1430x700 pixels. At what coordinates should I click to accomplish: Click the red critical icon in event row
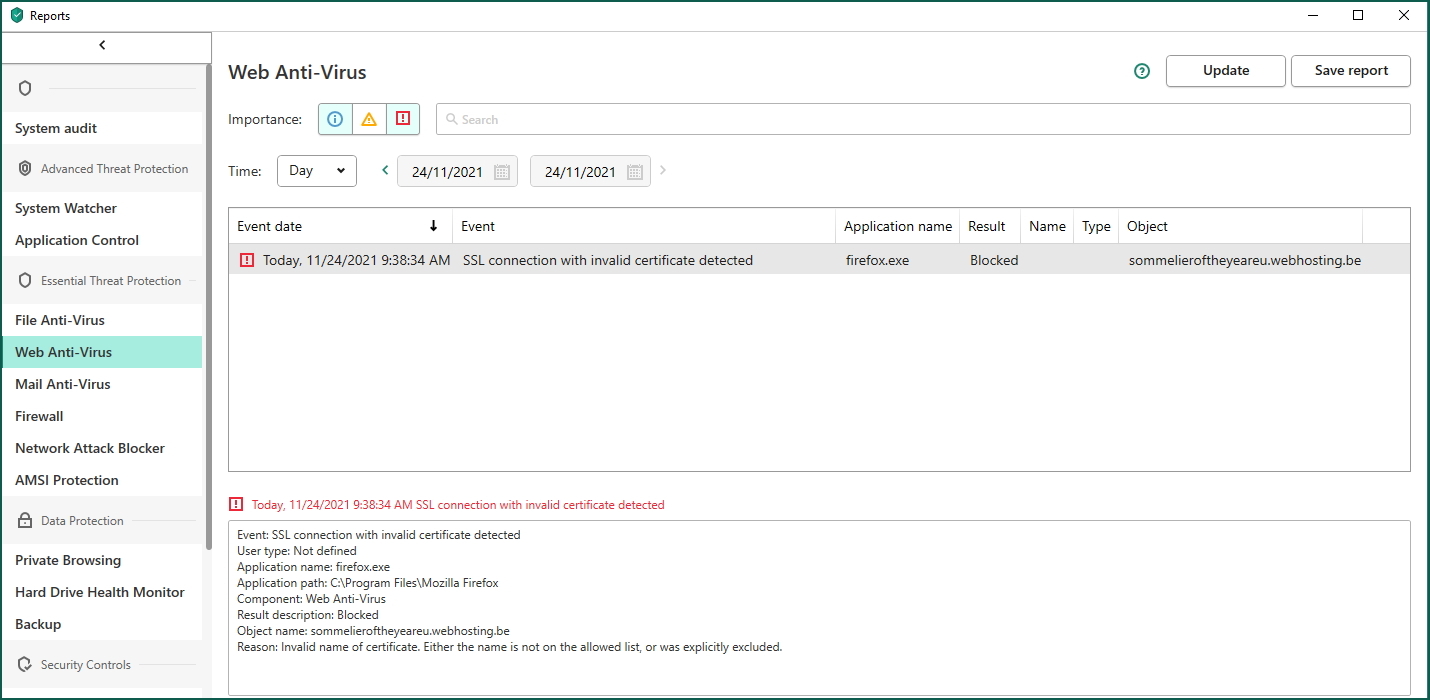click(247, 260)
